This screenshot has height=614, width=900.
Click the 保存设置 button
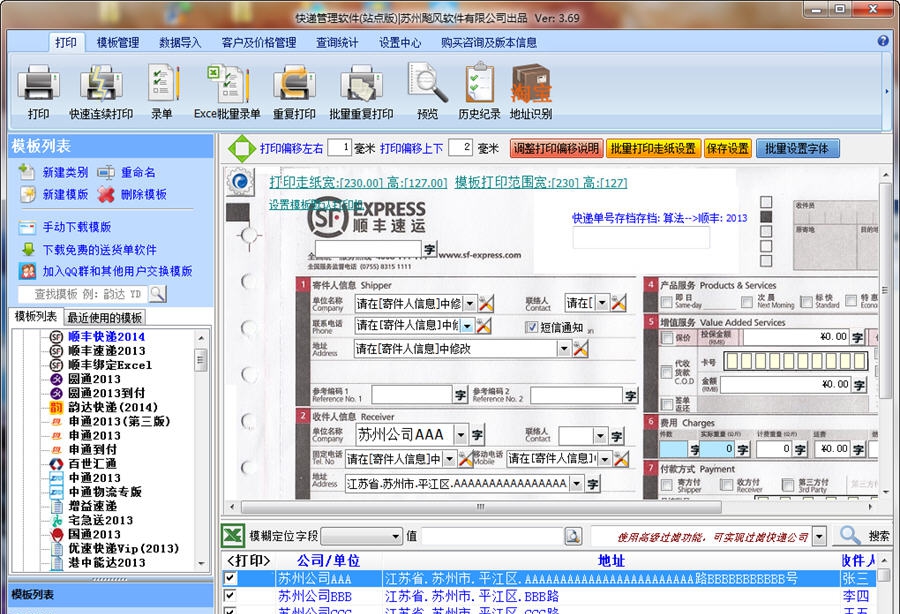click(x=727, y=149)
